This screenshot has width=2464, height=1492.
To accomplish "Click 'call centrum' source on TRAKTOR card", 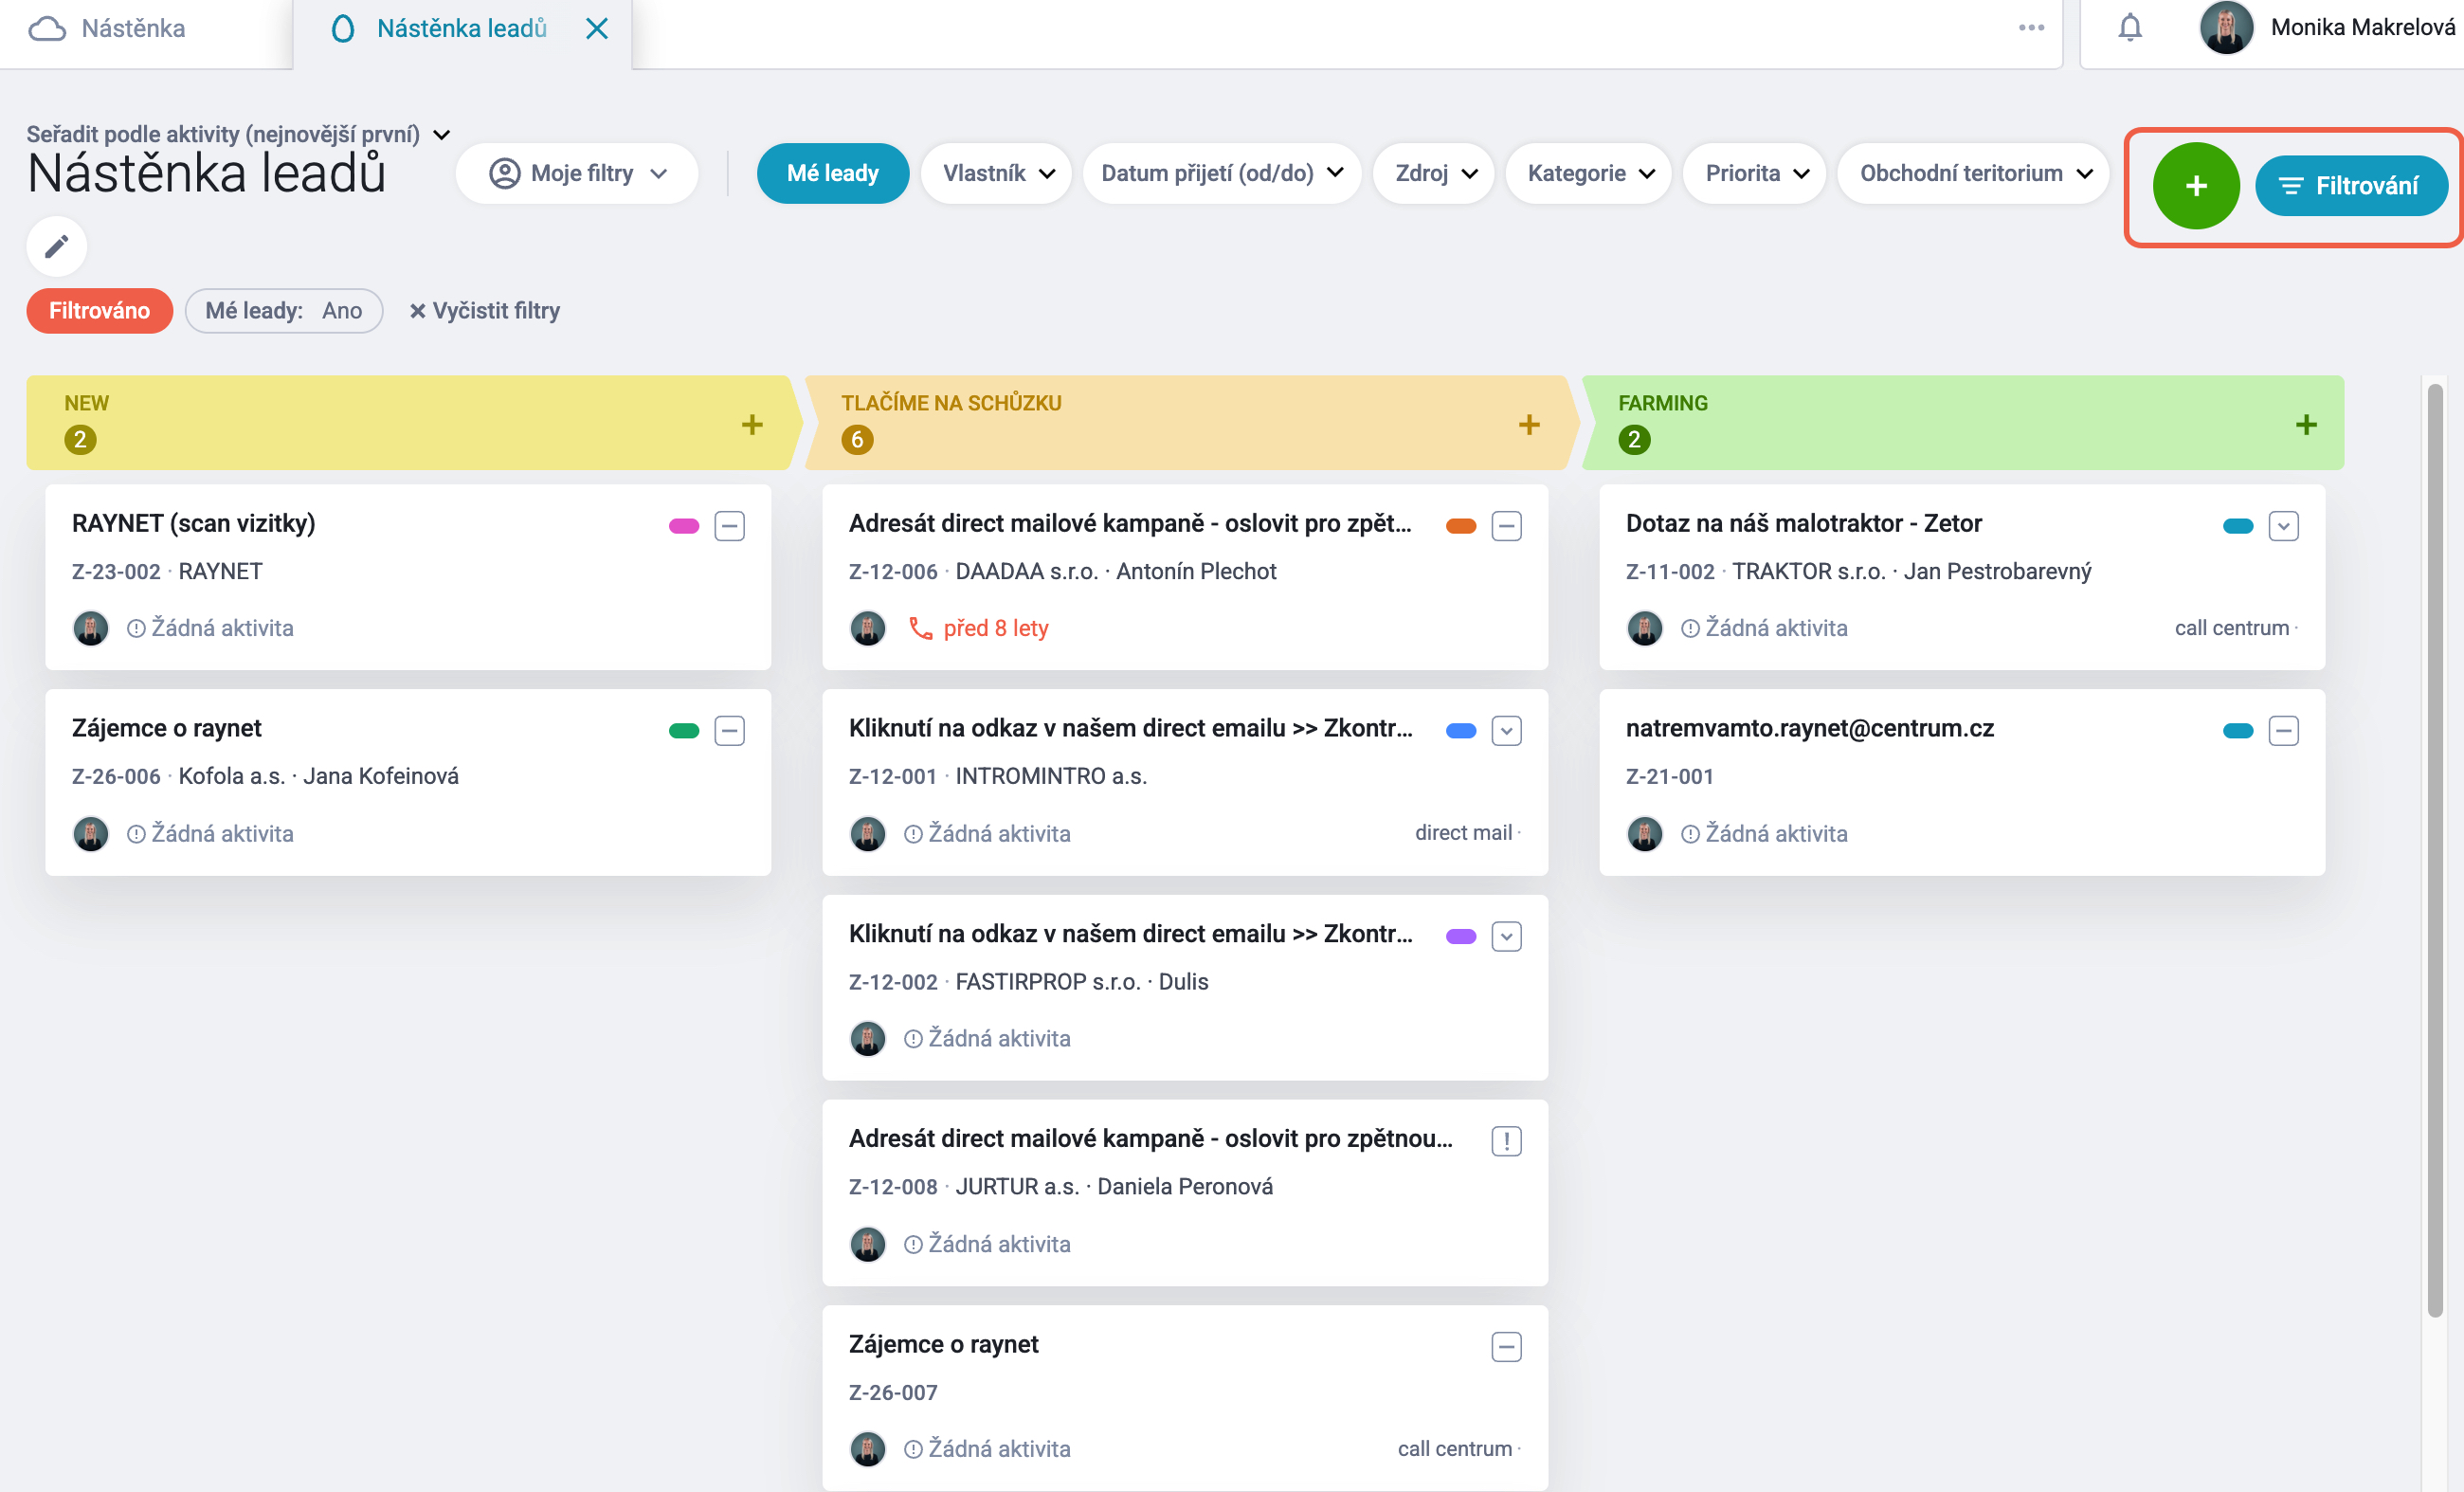I will 2231,628.
